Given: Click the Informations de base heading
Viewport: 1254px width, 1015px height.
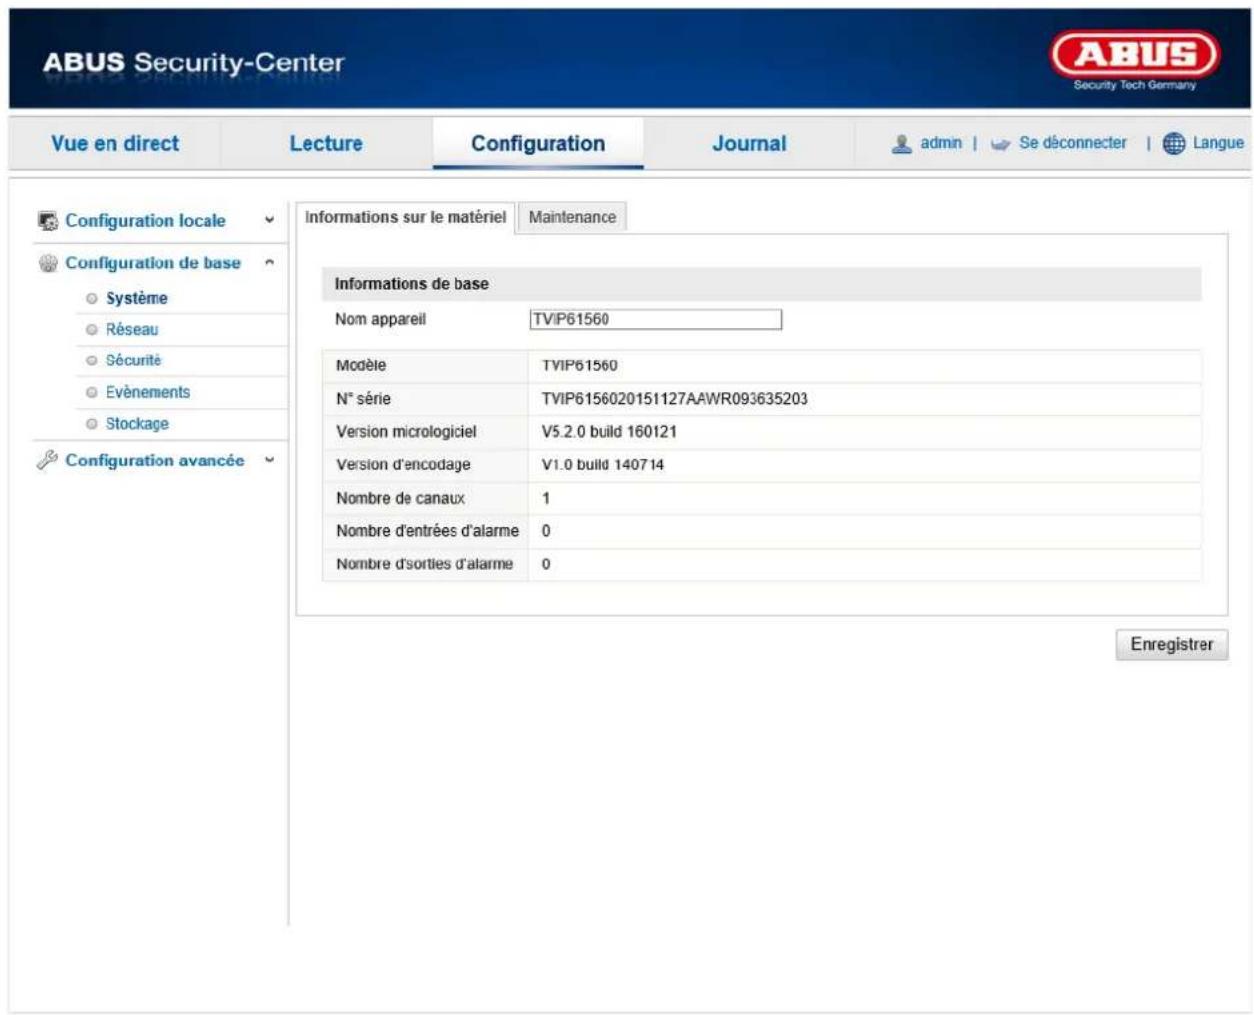Looking at the screenshot, I should tap(411, 284).
